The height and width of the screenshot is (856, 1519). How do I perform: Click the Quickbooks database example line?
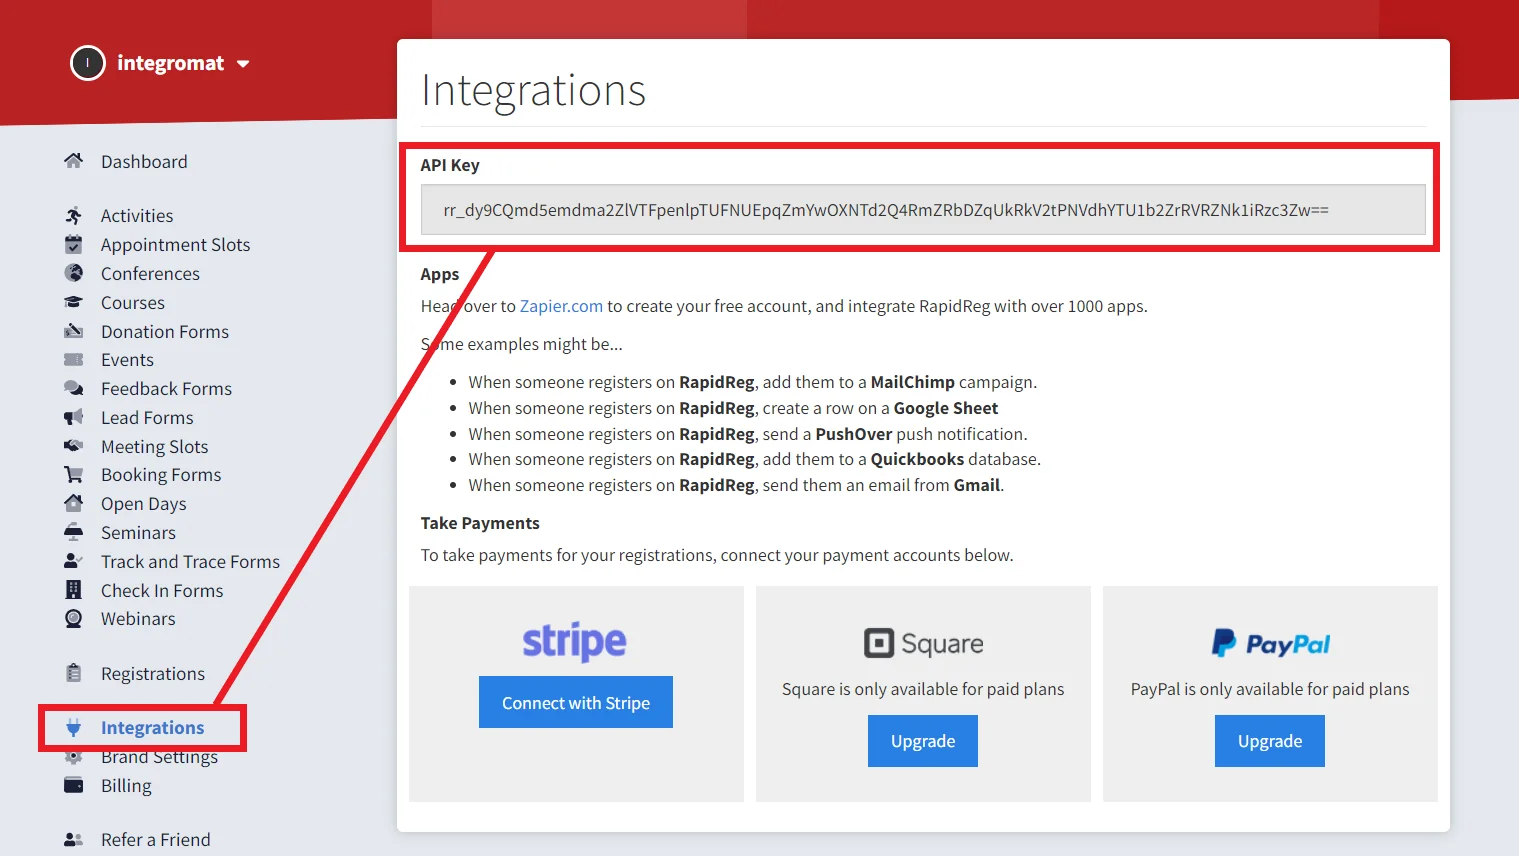click(x=755, y=459)
